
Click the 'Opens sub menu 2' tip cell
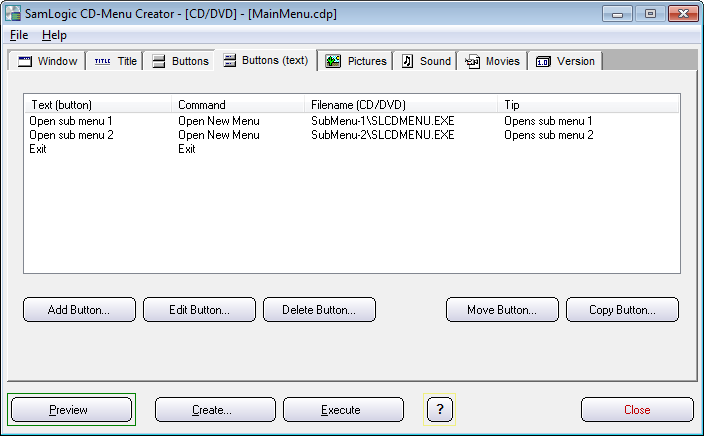point(549,135)
